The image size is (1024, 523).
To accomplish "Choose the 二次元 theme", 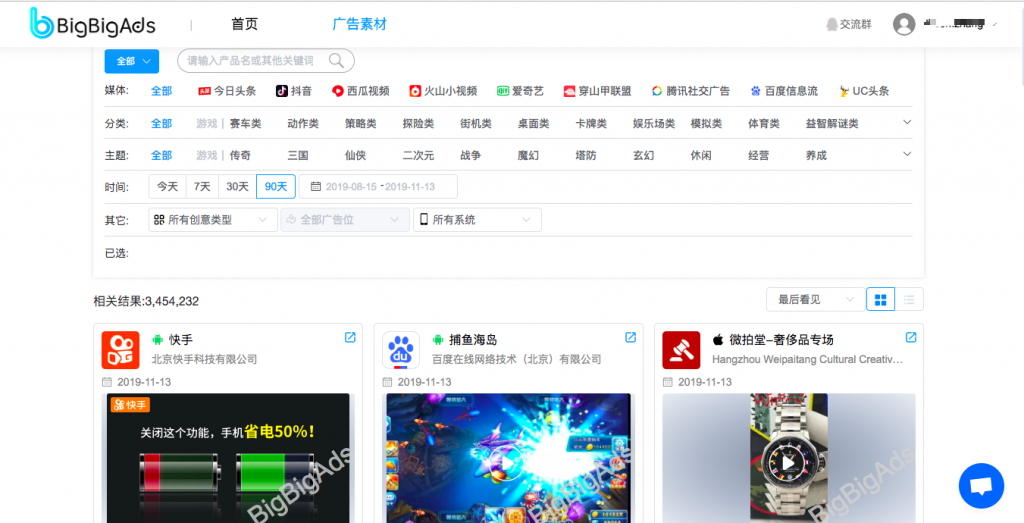I will 419,155.
